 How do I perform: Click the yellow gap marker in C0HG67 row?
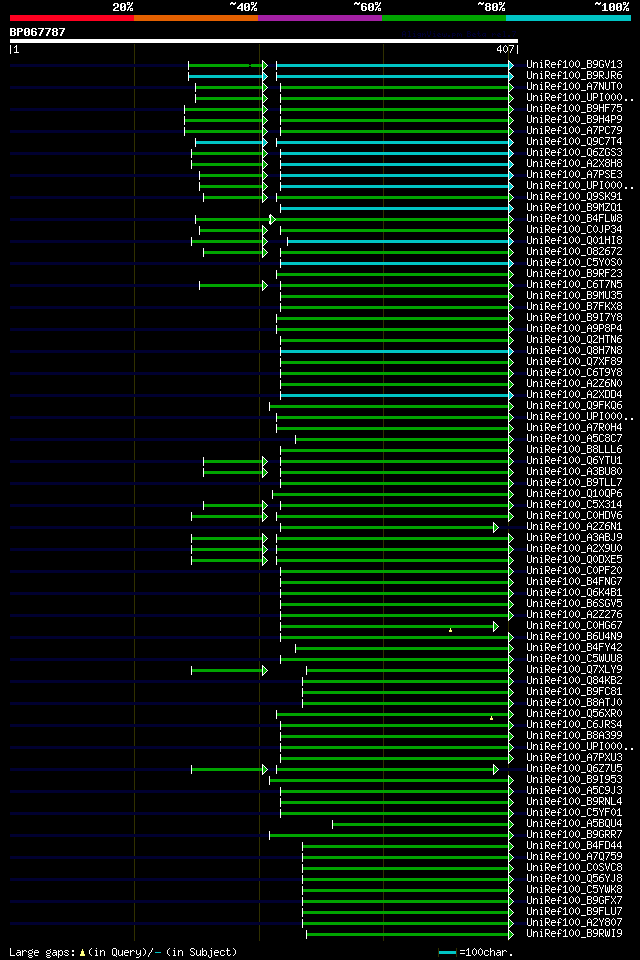(x=450, y=630)
